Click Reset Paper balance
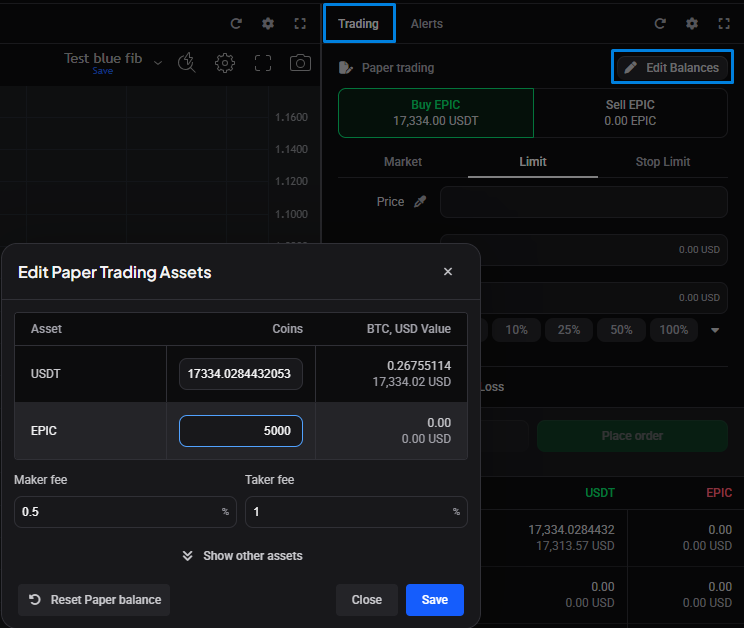 pyautogui.click(x=94, y=600)
